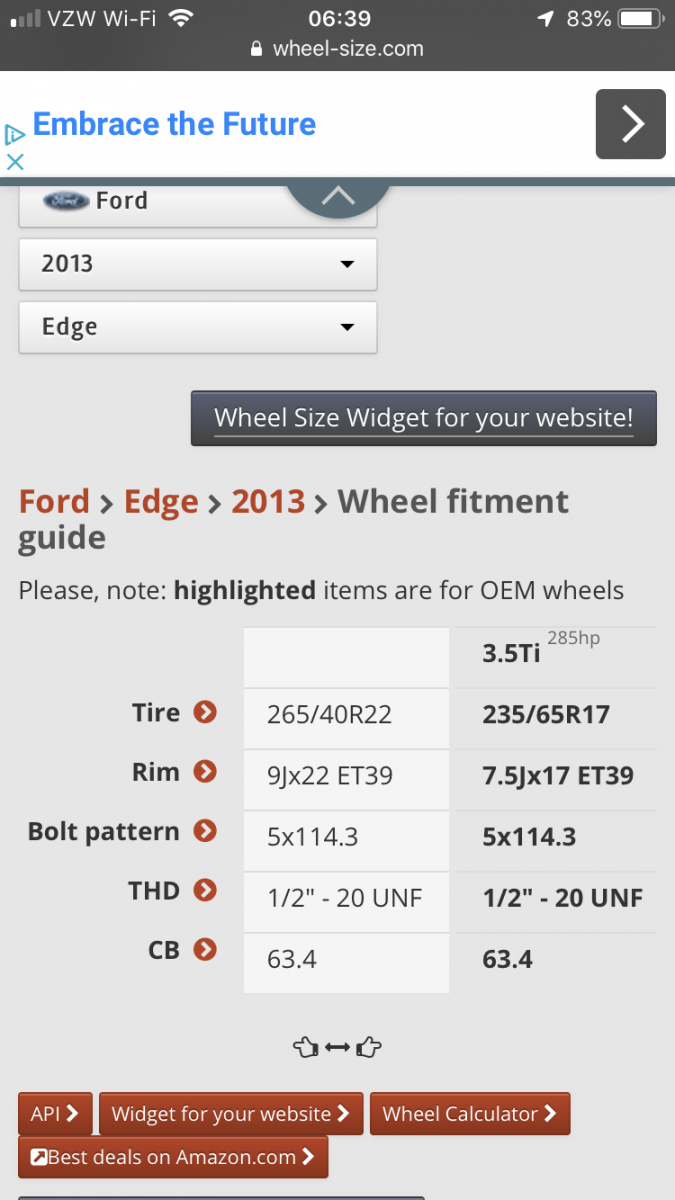The height and width of the screenshot is (1200, 675).
Task: Close the ad with the X icon
Action: 14,161
